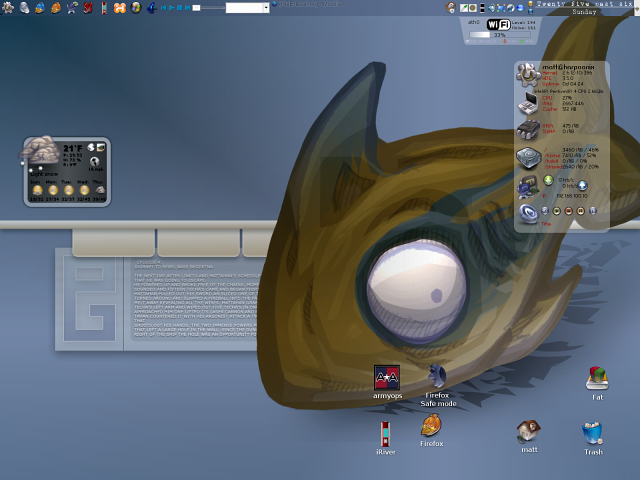Launch Firefox from the top panel
The image size is (640, 480).
point(56,7)
